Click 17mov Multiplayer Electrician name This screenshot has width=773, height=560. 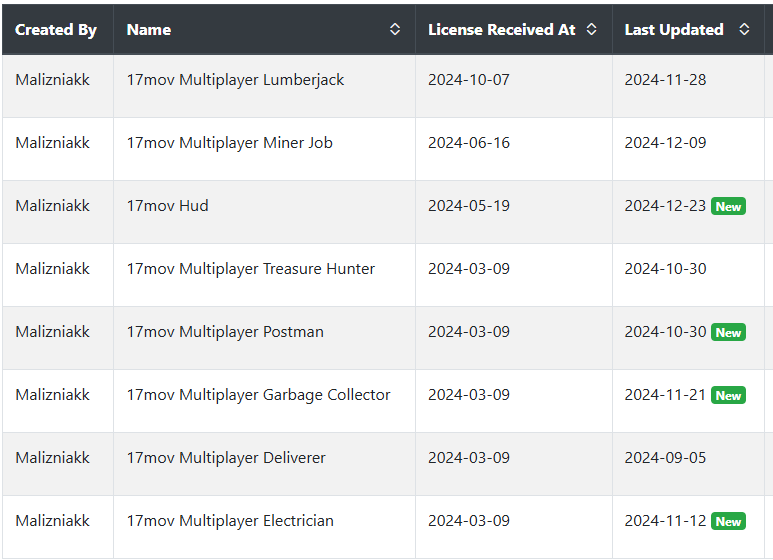pos(230,521)
